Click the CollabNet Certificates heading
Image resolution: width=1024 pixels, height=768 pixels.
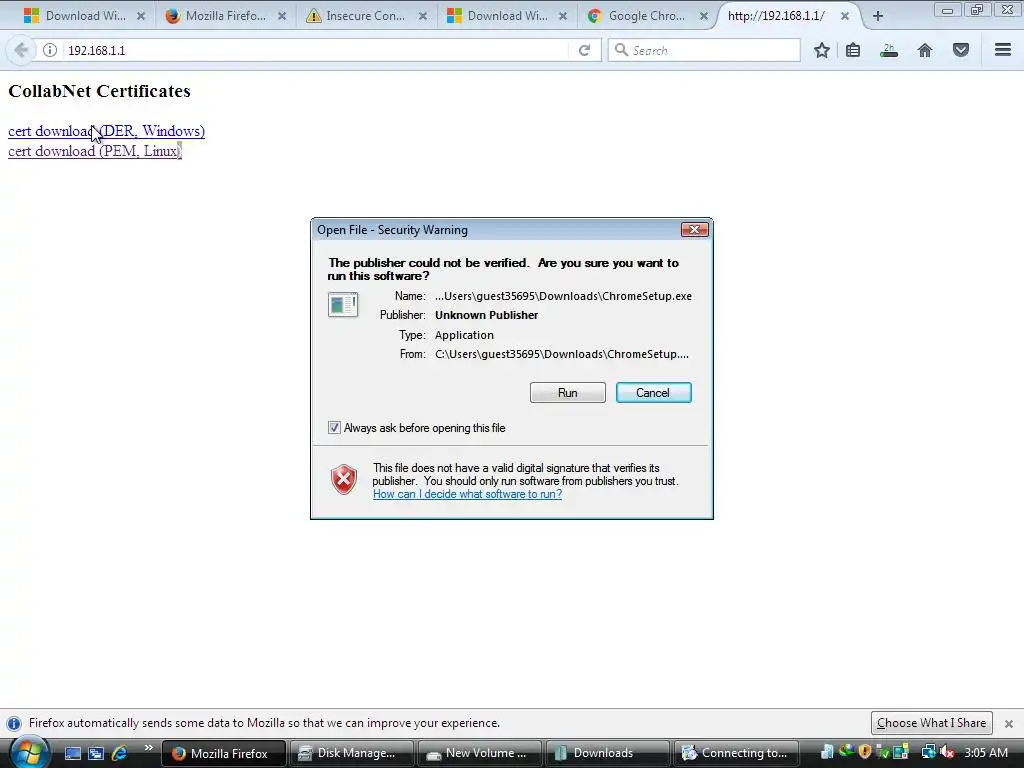99,91
